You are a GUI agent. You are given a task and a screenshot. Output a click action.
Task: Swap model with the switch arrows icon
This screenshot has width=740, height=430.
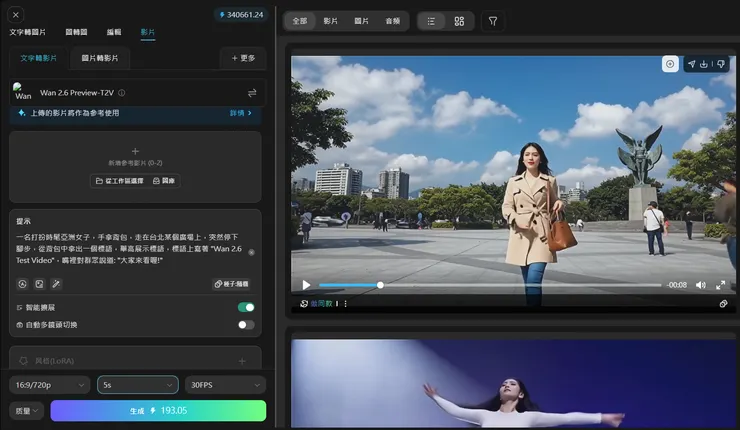point(252,93)
